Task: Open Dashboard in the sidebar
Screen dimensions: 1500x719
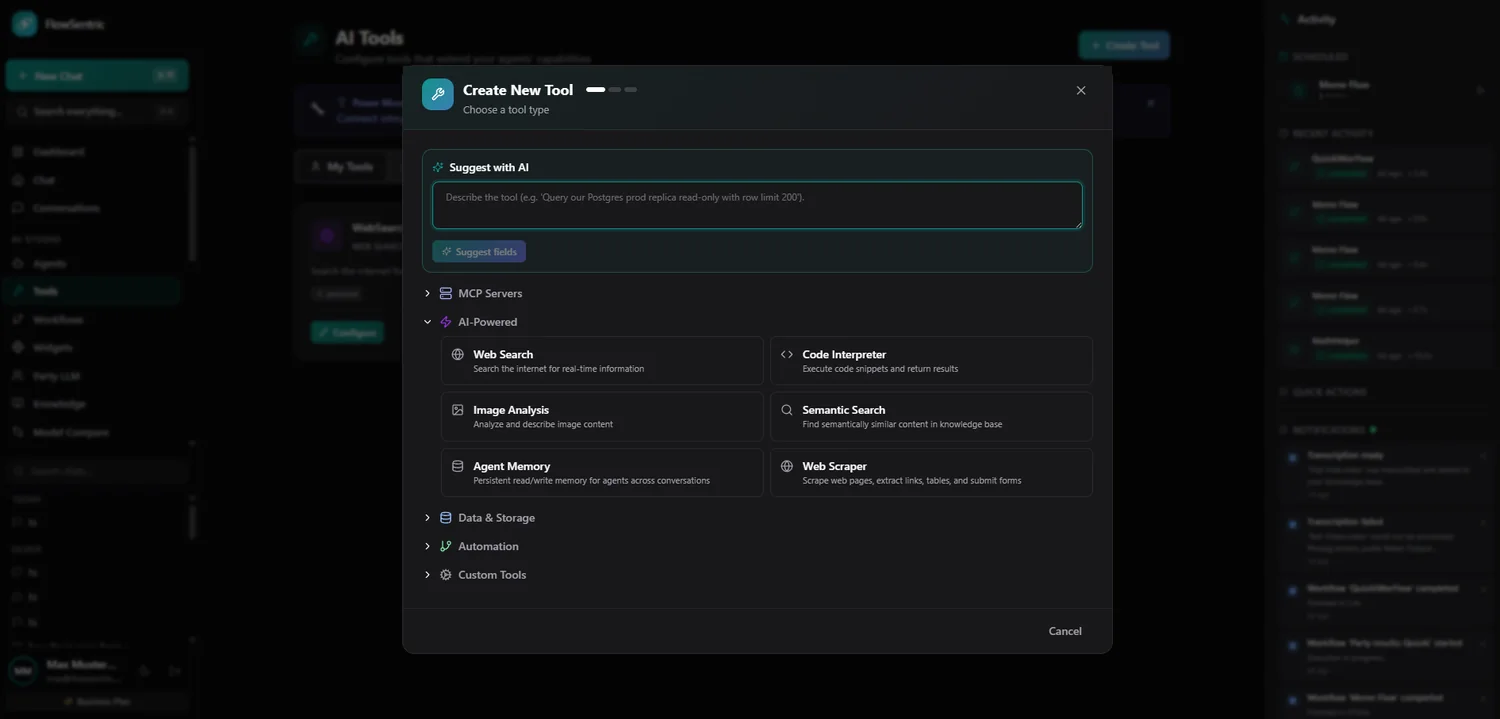Action: pos(92,152)
